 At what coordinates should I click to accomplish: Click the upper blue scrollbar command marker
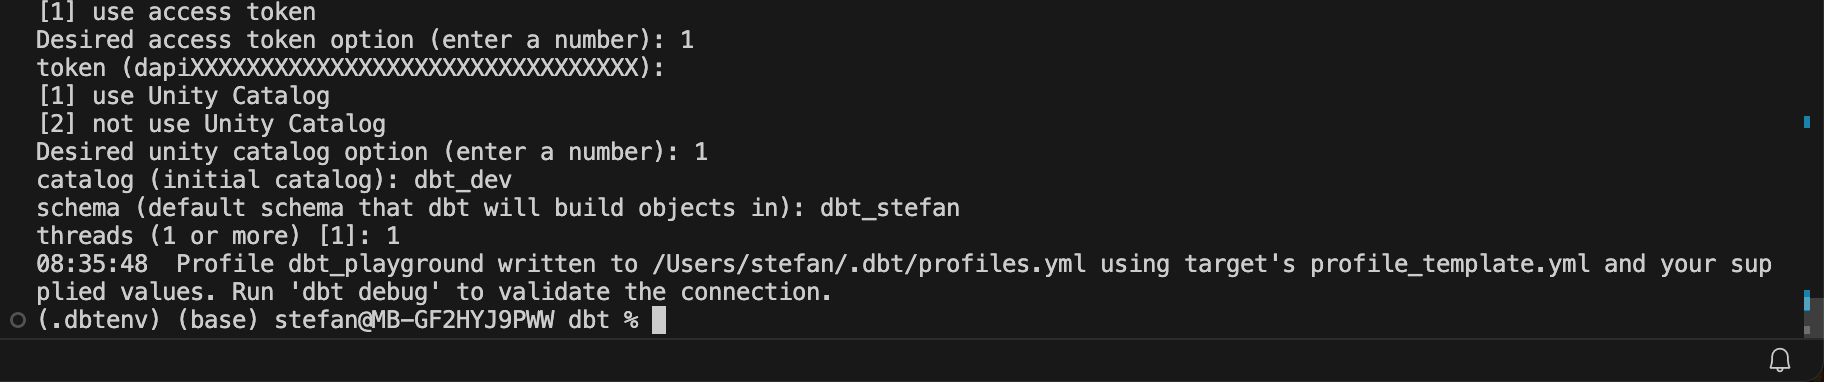click(x=1807, y=122)
